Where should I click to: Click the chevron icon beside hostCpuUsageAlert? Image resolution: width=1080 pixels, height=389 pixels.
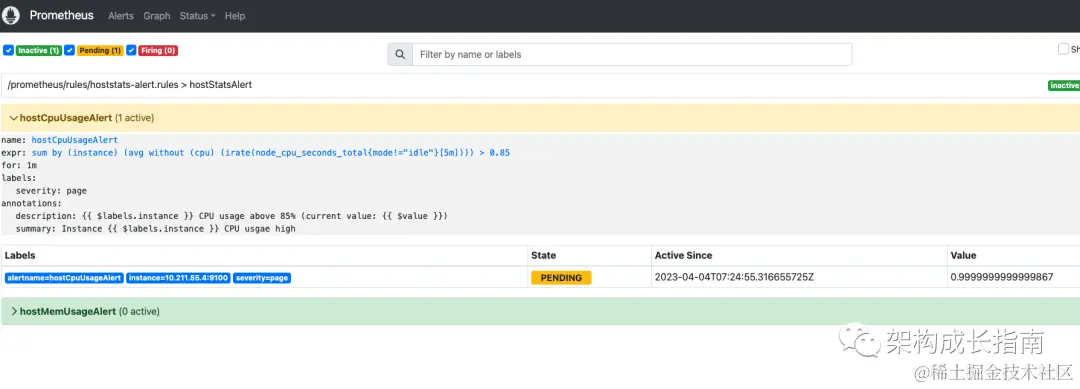[x=14, y=118]
